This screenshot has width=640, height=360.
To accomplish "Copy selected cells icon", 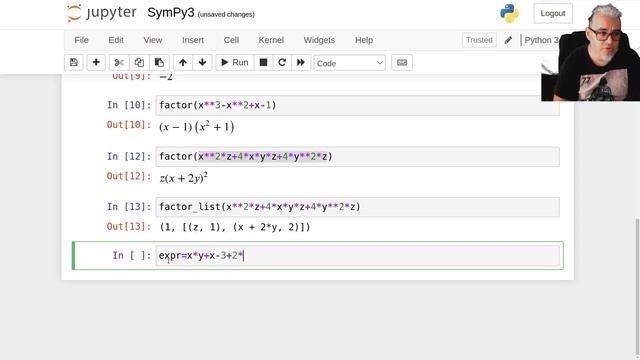I will [x=139, y=62].
